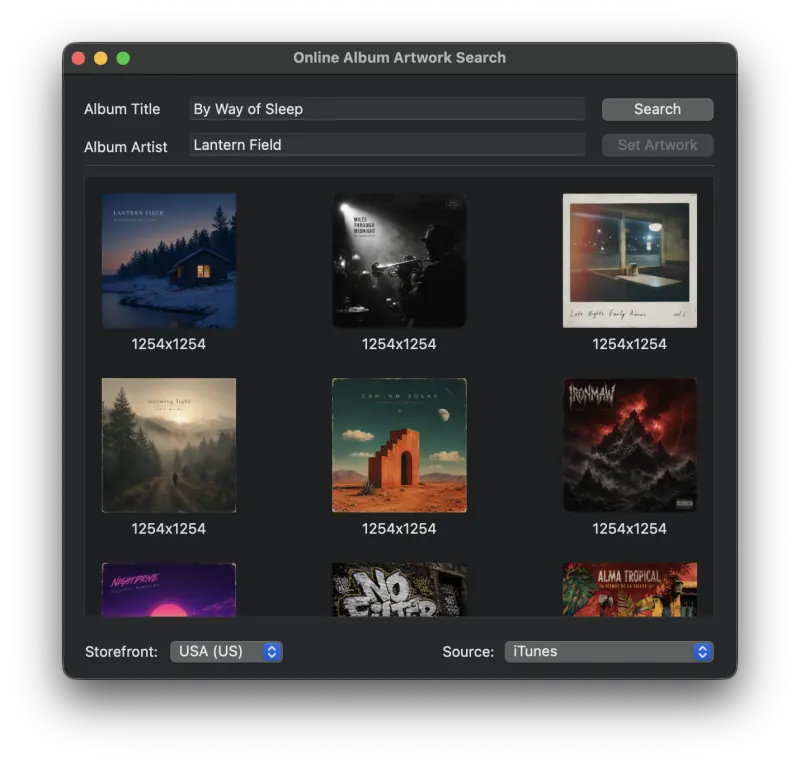
Task: Select the morning light foggy forest artwork
Action: (x=169, y=445)
